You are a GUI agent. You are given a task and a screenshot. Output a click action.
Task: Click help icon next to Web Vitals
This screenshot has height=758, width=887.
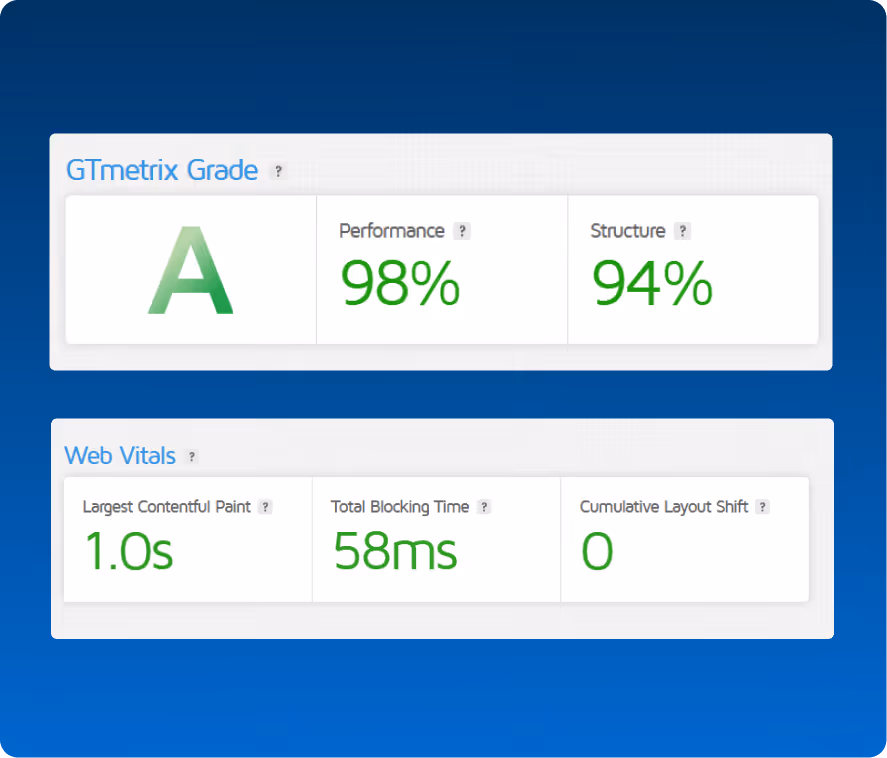pyautogui.click(x=192, y=456)
